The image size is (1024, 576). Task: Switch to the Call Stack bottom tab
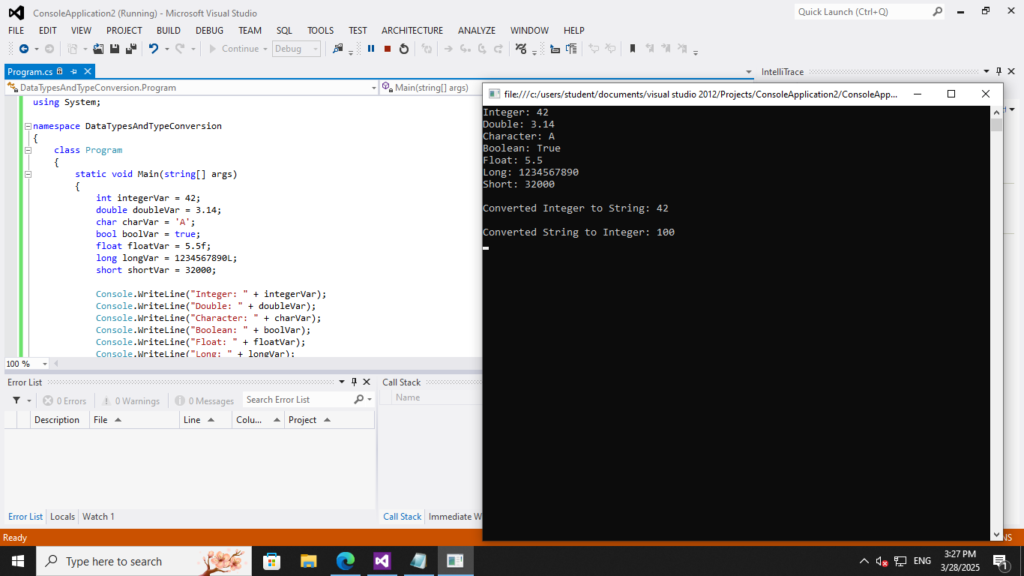point(402,517)
